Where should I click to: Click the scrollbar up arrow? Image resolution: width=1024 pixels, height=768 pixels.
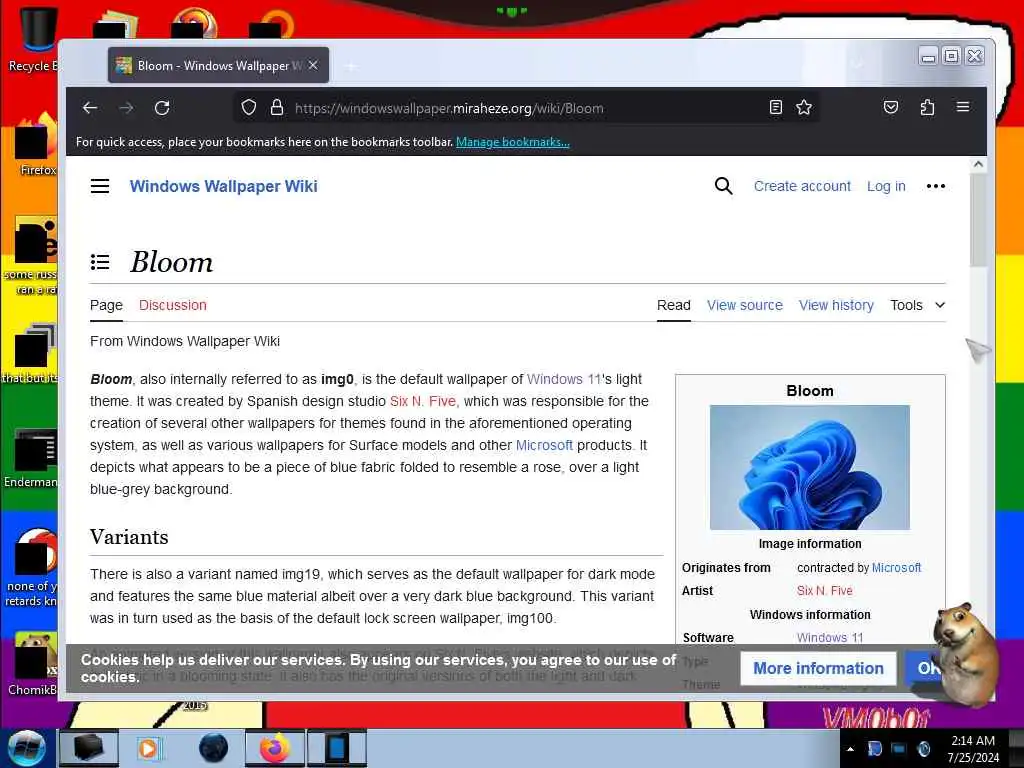coord(978,165)
